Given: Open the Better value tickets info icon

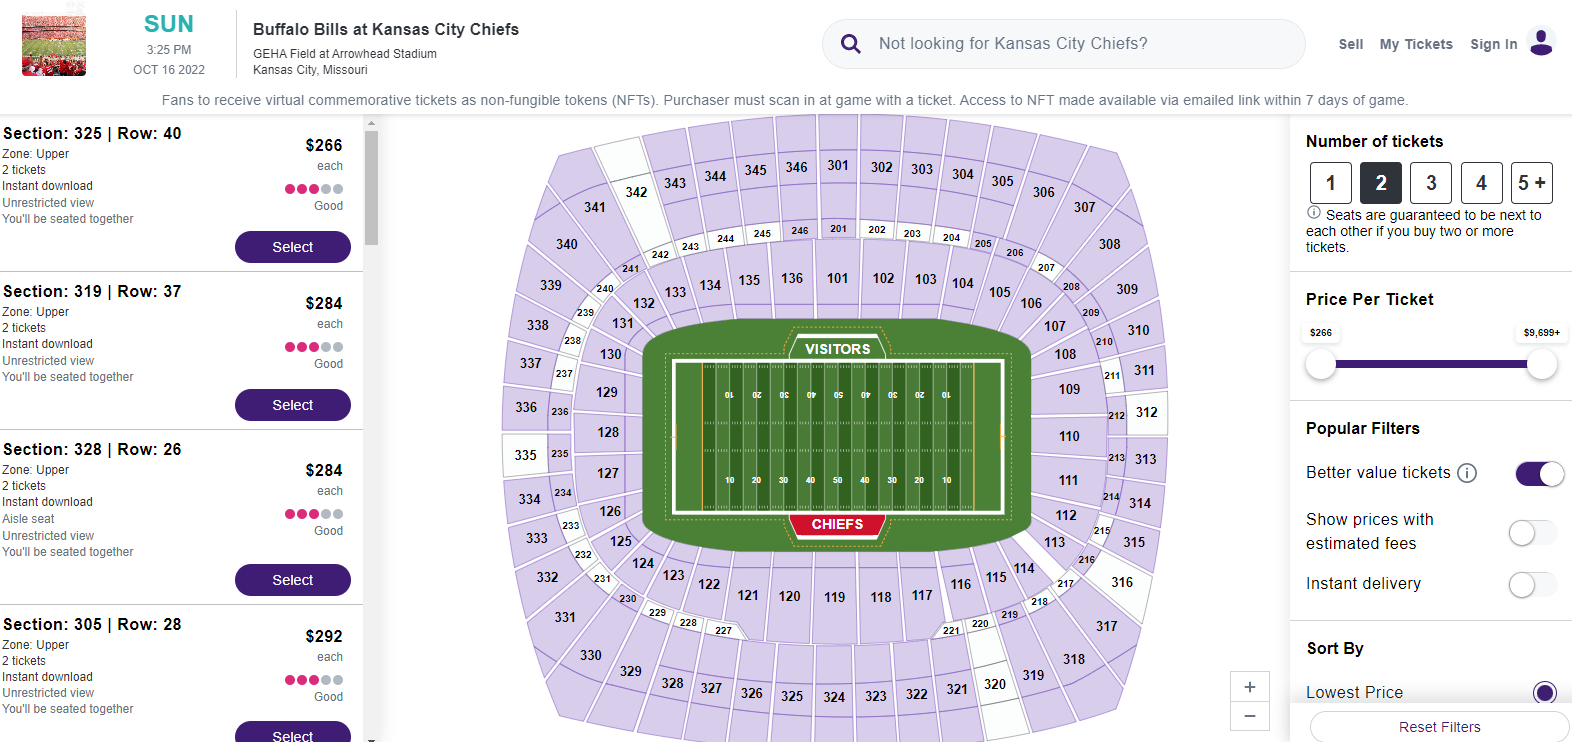Looking at the screenshot, I should tap(1467, 473).
